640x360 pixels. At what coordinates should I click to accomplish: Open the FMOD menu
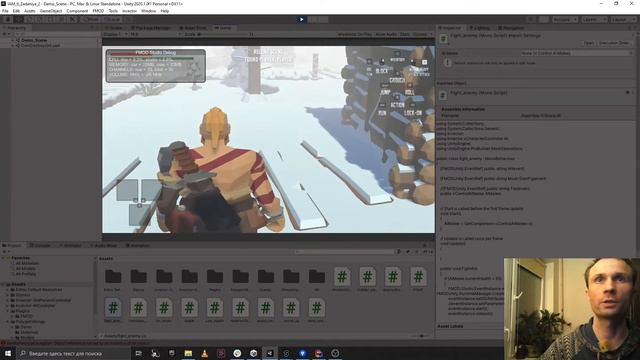(98, 11)
